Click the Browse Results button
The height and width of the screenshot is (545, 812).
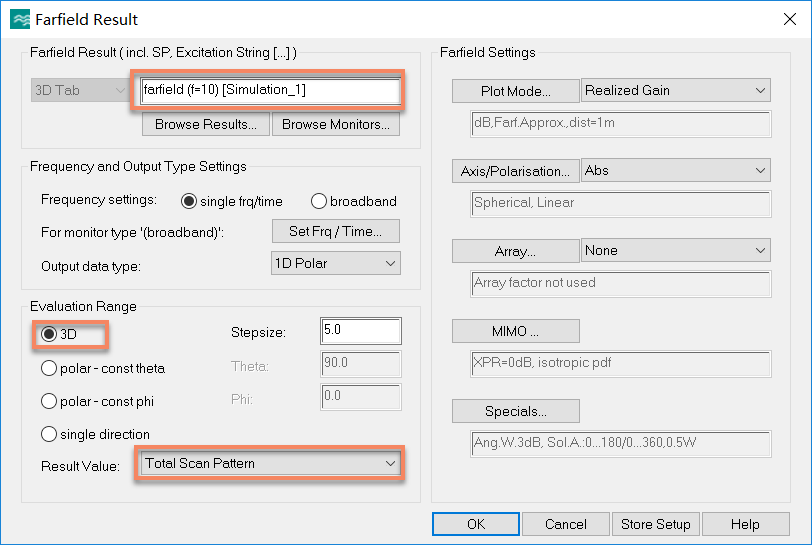tap(206, 124)
